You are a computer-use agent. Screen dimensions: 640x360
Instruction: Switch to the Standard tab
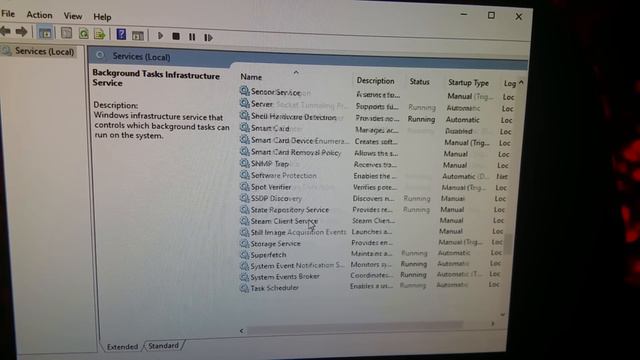coord(163,346)
